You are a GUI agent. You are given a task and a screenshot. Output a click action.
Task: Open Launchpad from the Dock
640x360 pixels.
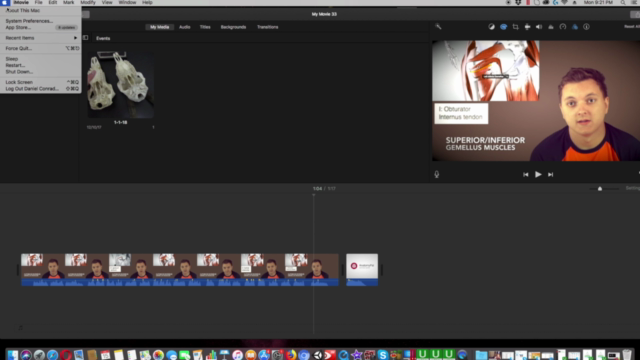click(39, 355)
